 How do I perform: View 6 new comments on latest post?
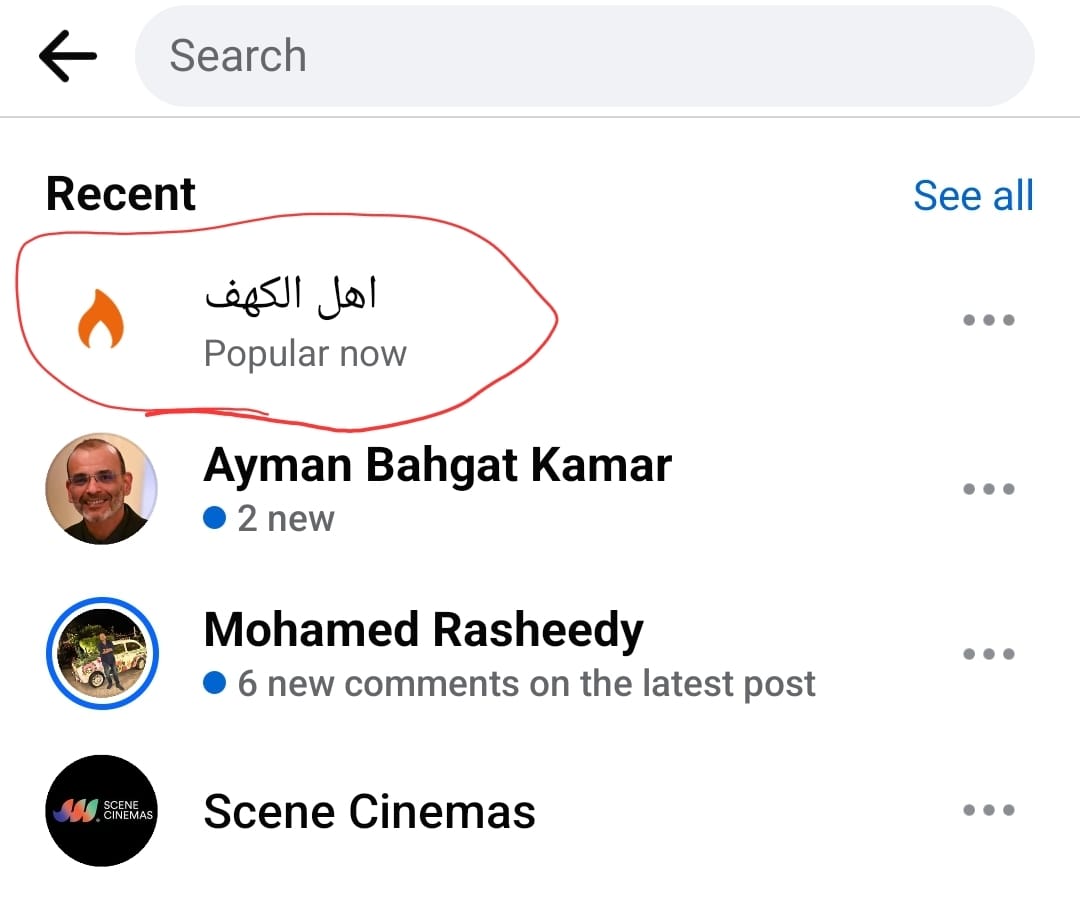526,684
